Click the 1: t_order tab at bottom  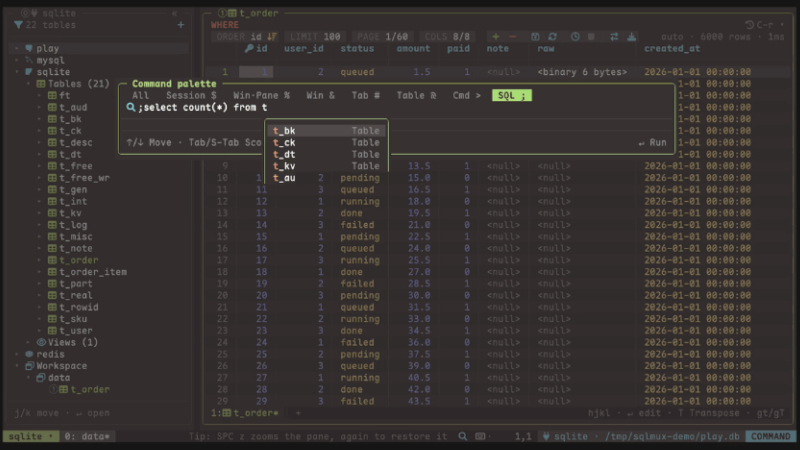point(245,413)
